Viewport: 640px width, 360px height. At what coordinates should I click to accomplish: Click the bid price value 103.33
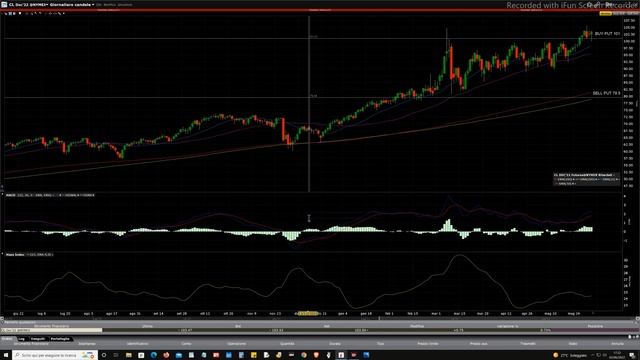(277, 330)
